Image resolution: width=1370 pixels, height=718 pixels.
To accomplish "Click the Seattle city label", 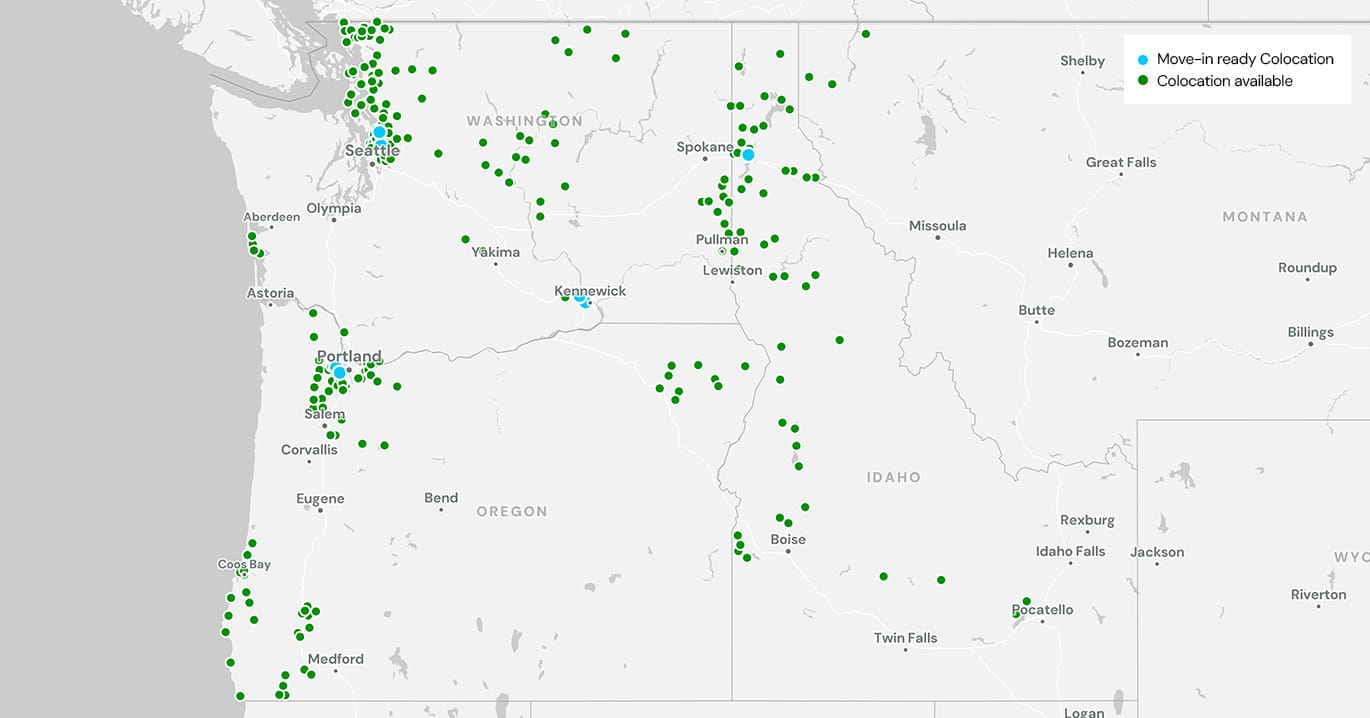I will [x=371, y=149].
